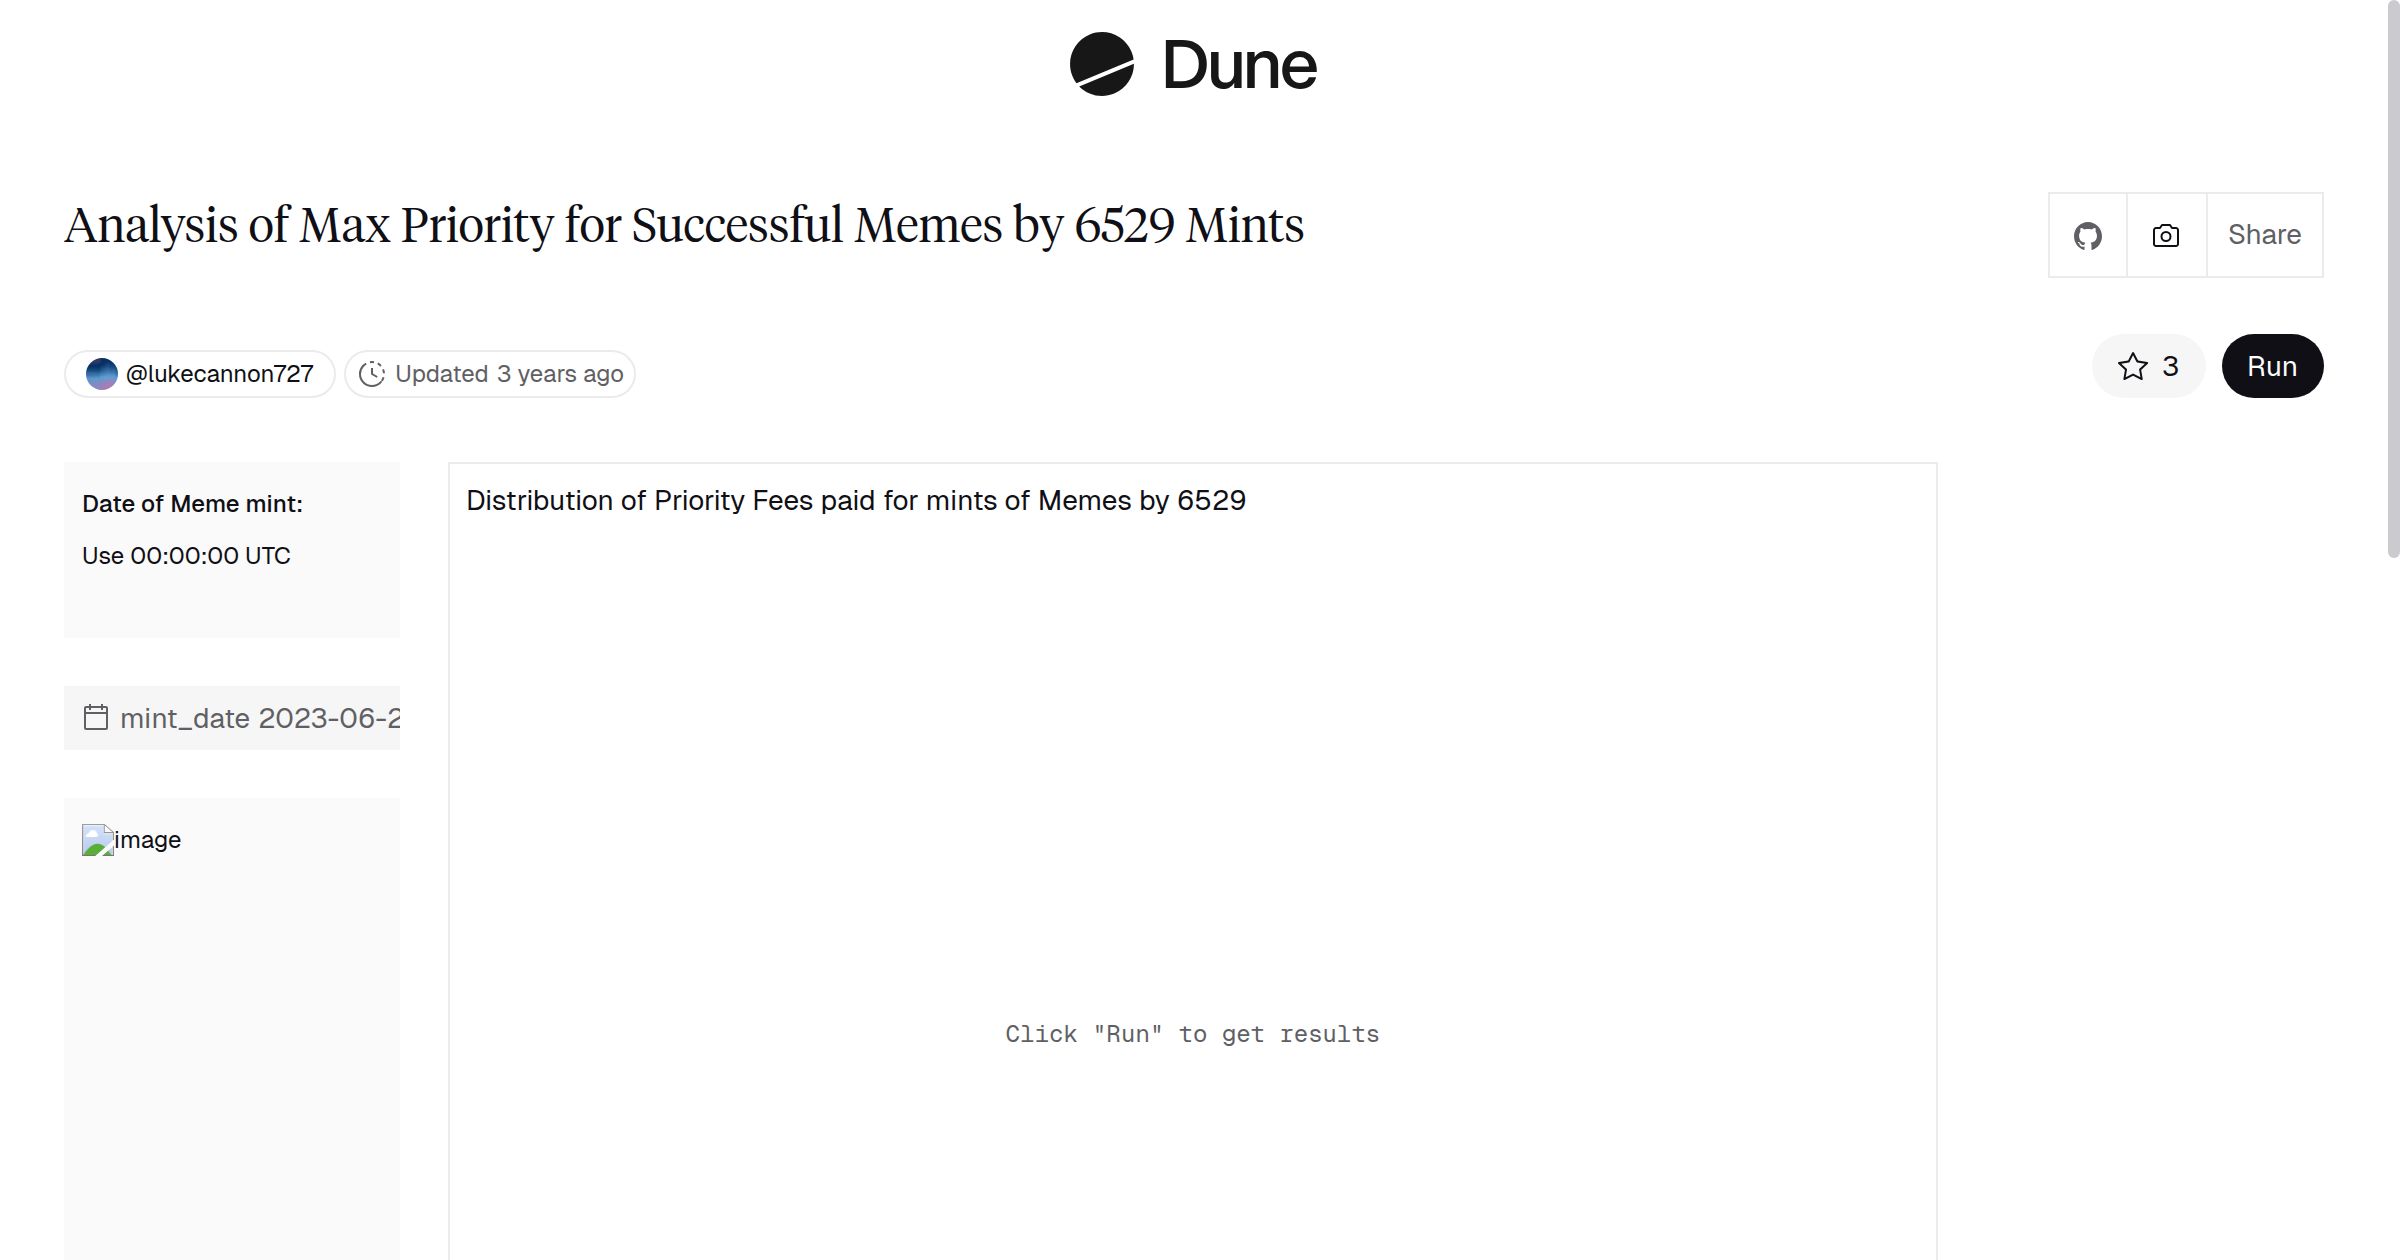The height and width of the screenshot is (1260, 2400).
Task: Click the clock icon in Updated badge
Action: (371, 373)
